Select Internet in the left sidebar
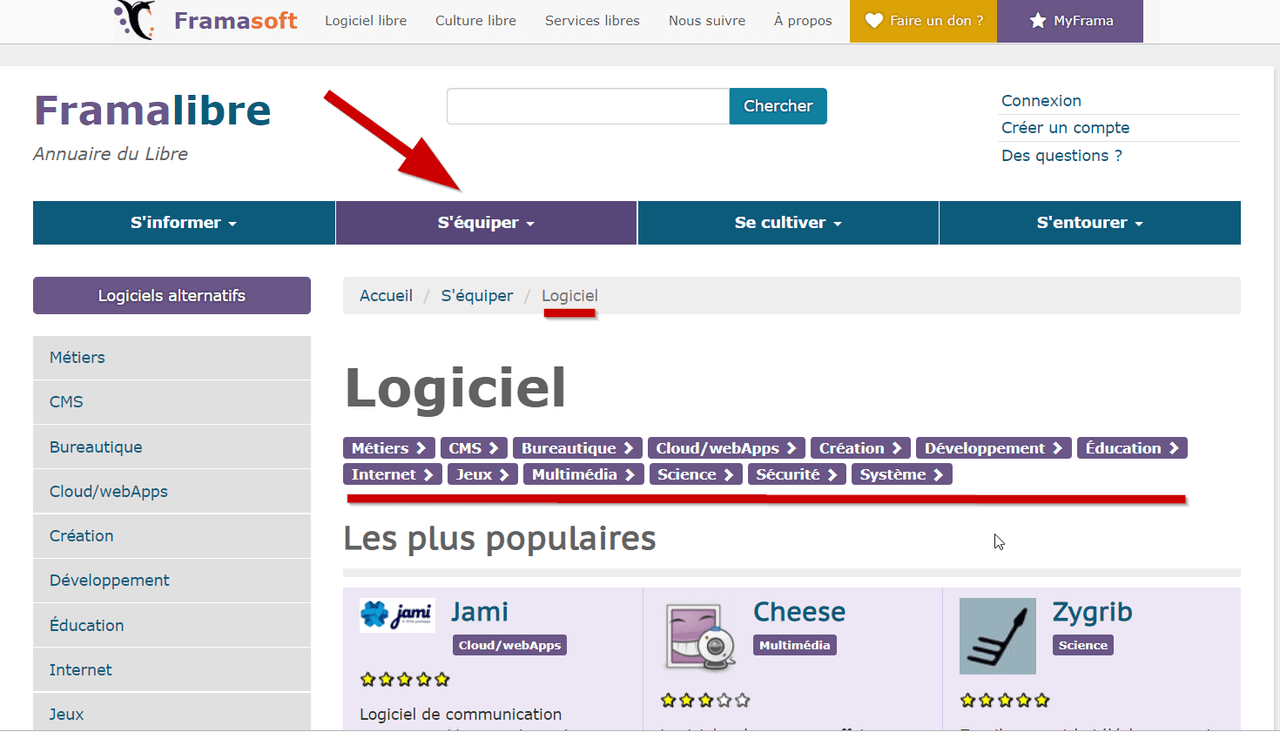This screenshot has height=732, width=1280. tap(172, 670)
